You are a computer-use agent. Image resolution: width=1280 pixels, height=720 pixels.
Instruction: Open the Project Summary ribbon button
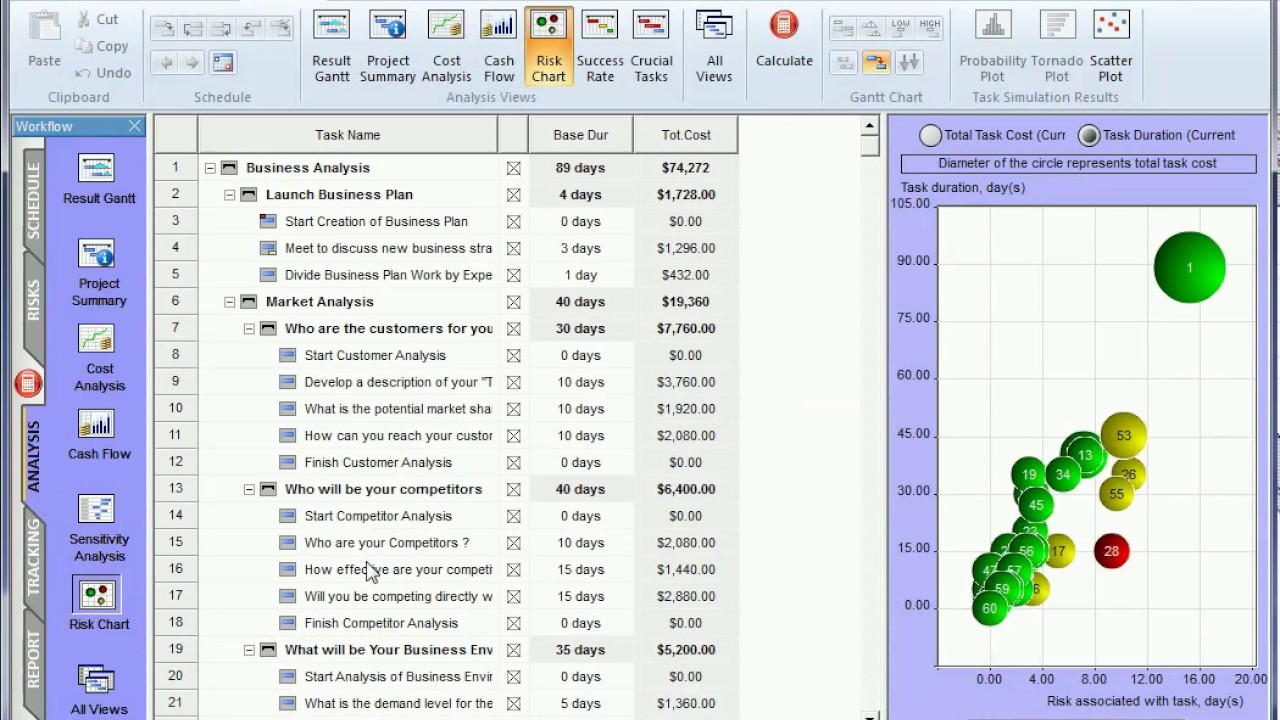[x=387, y=47]
